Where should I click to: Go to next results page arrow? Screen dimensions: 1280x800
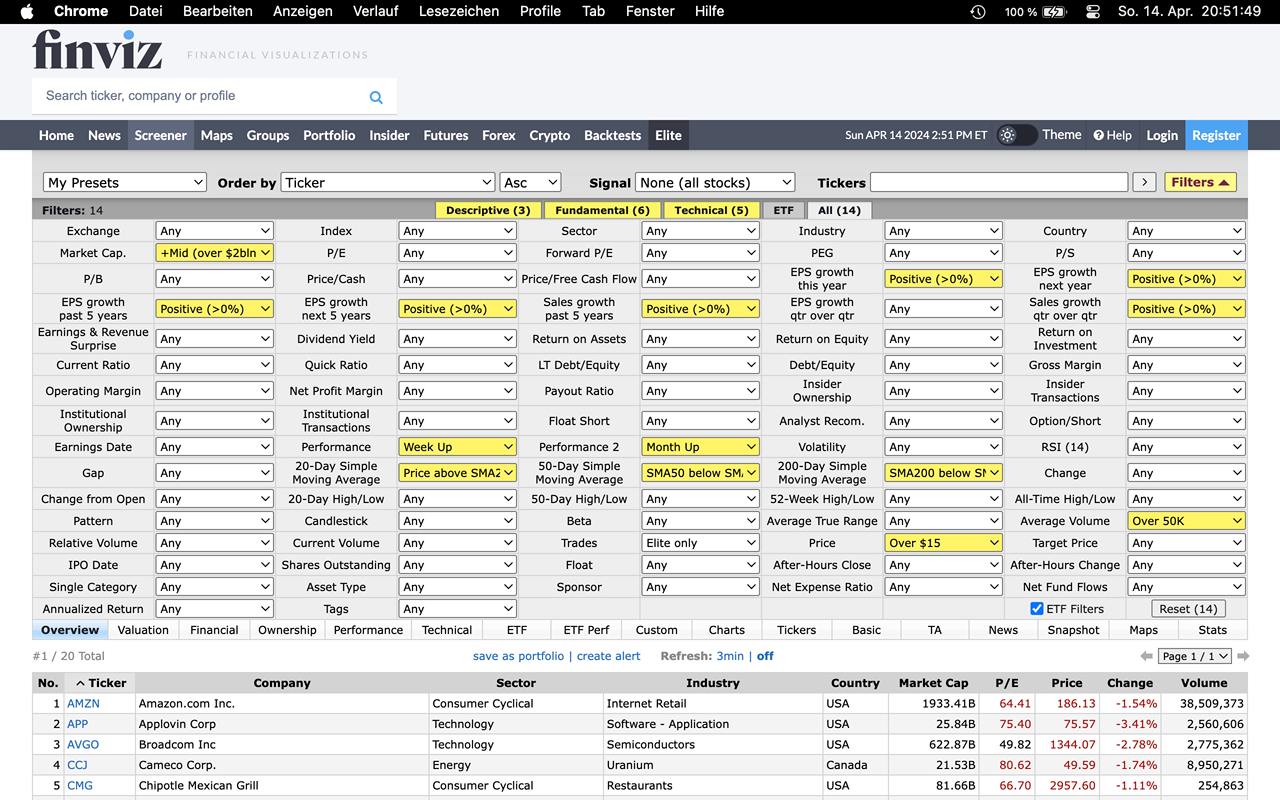click(x=1243, y=656)
